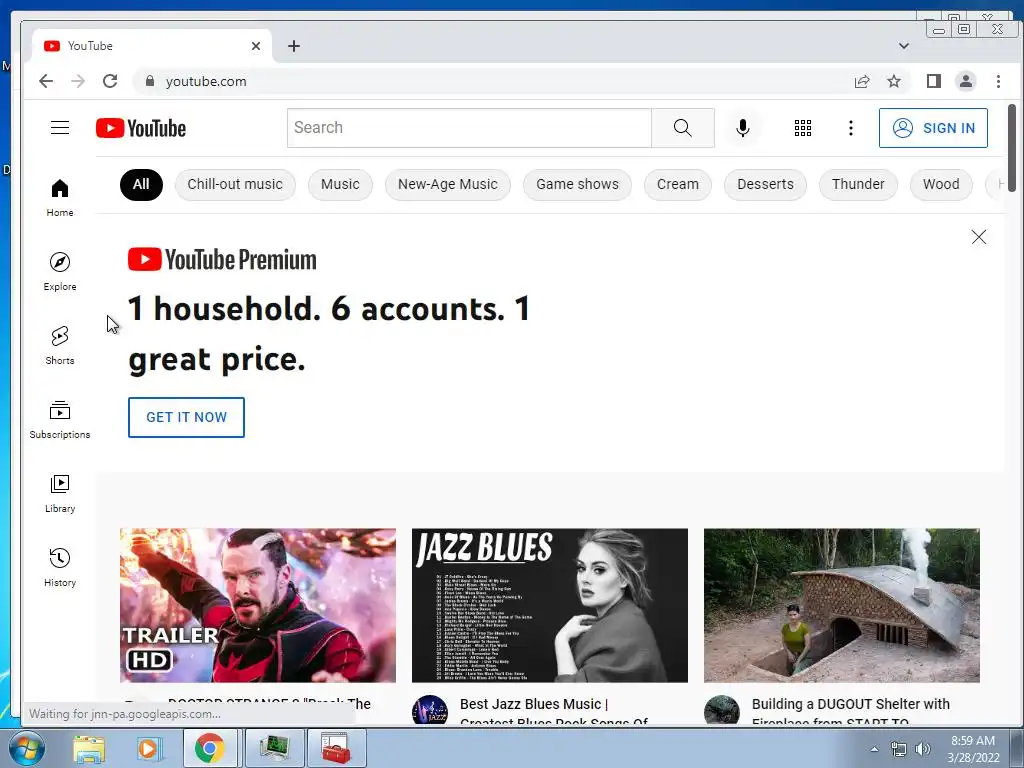Open Chrome's three-dot menu

pyautogui.click(x=998, y=81)
